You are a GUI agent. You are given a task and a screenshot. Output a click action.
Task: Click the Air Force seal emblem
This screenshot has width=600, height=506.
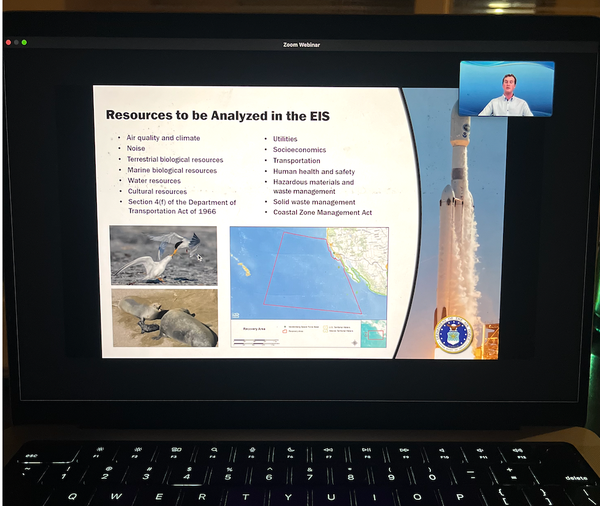pyautogui.click(x=452, y=334)
